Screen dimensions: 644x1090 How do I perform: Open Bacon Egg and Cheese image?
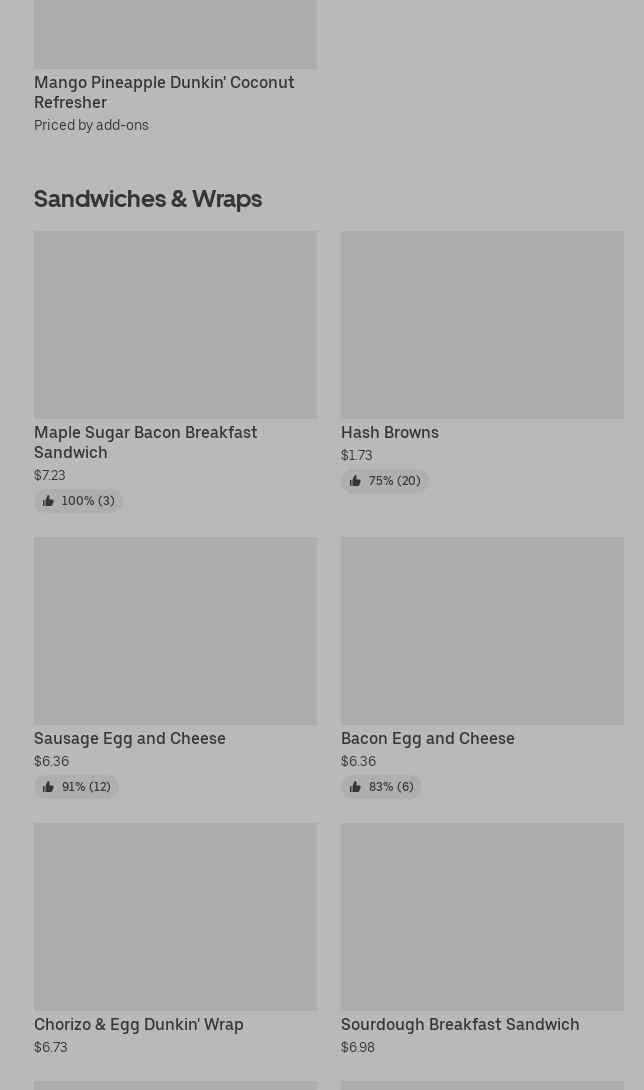click(x=482, y=631)
